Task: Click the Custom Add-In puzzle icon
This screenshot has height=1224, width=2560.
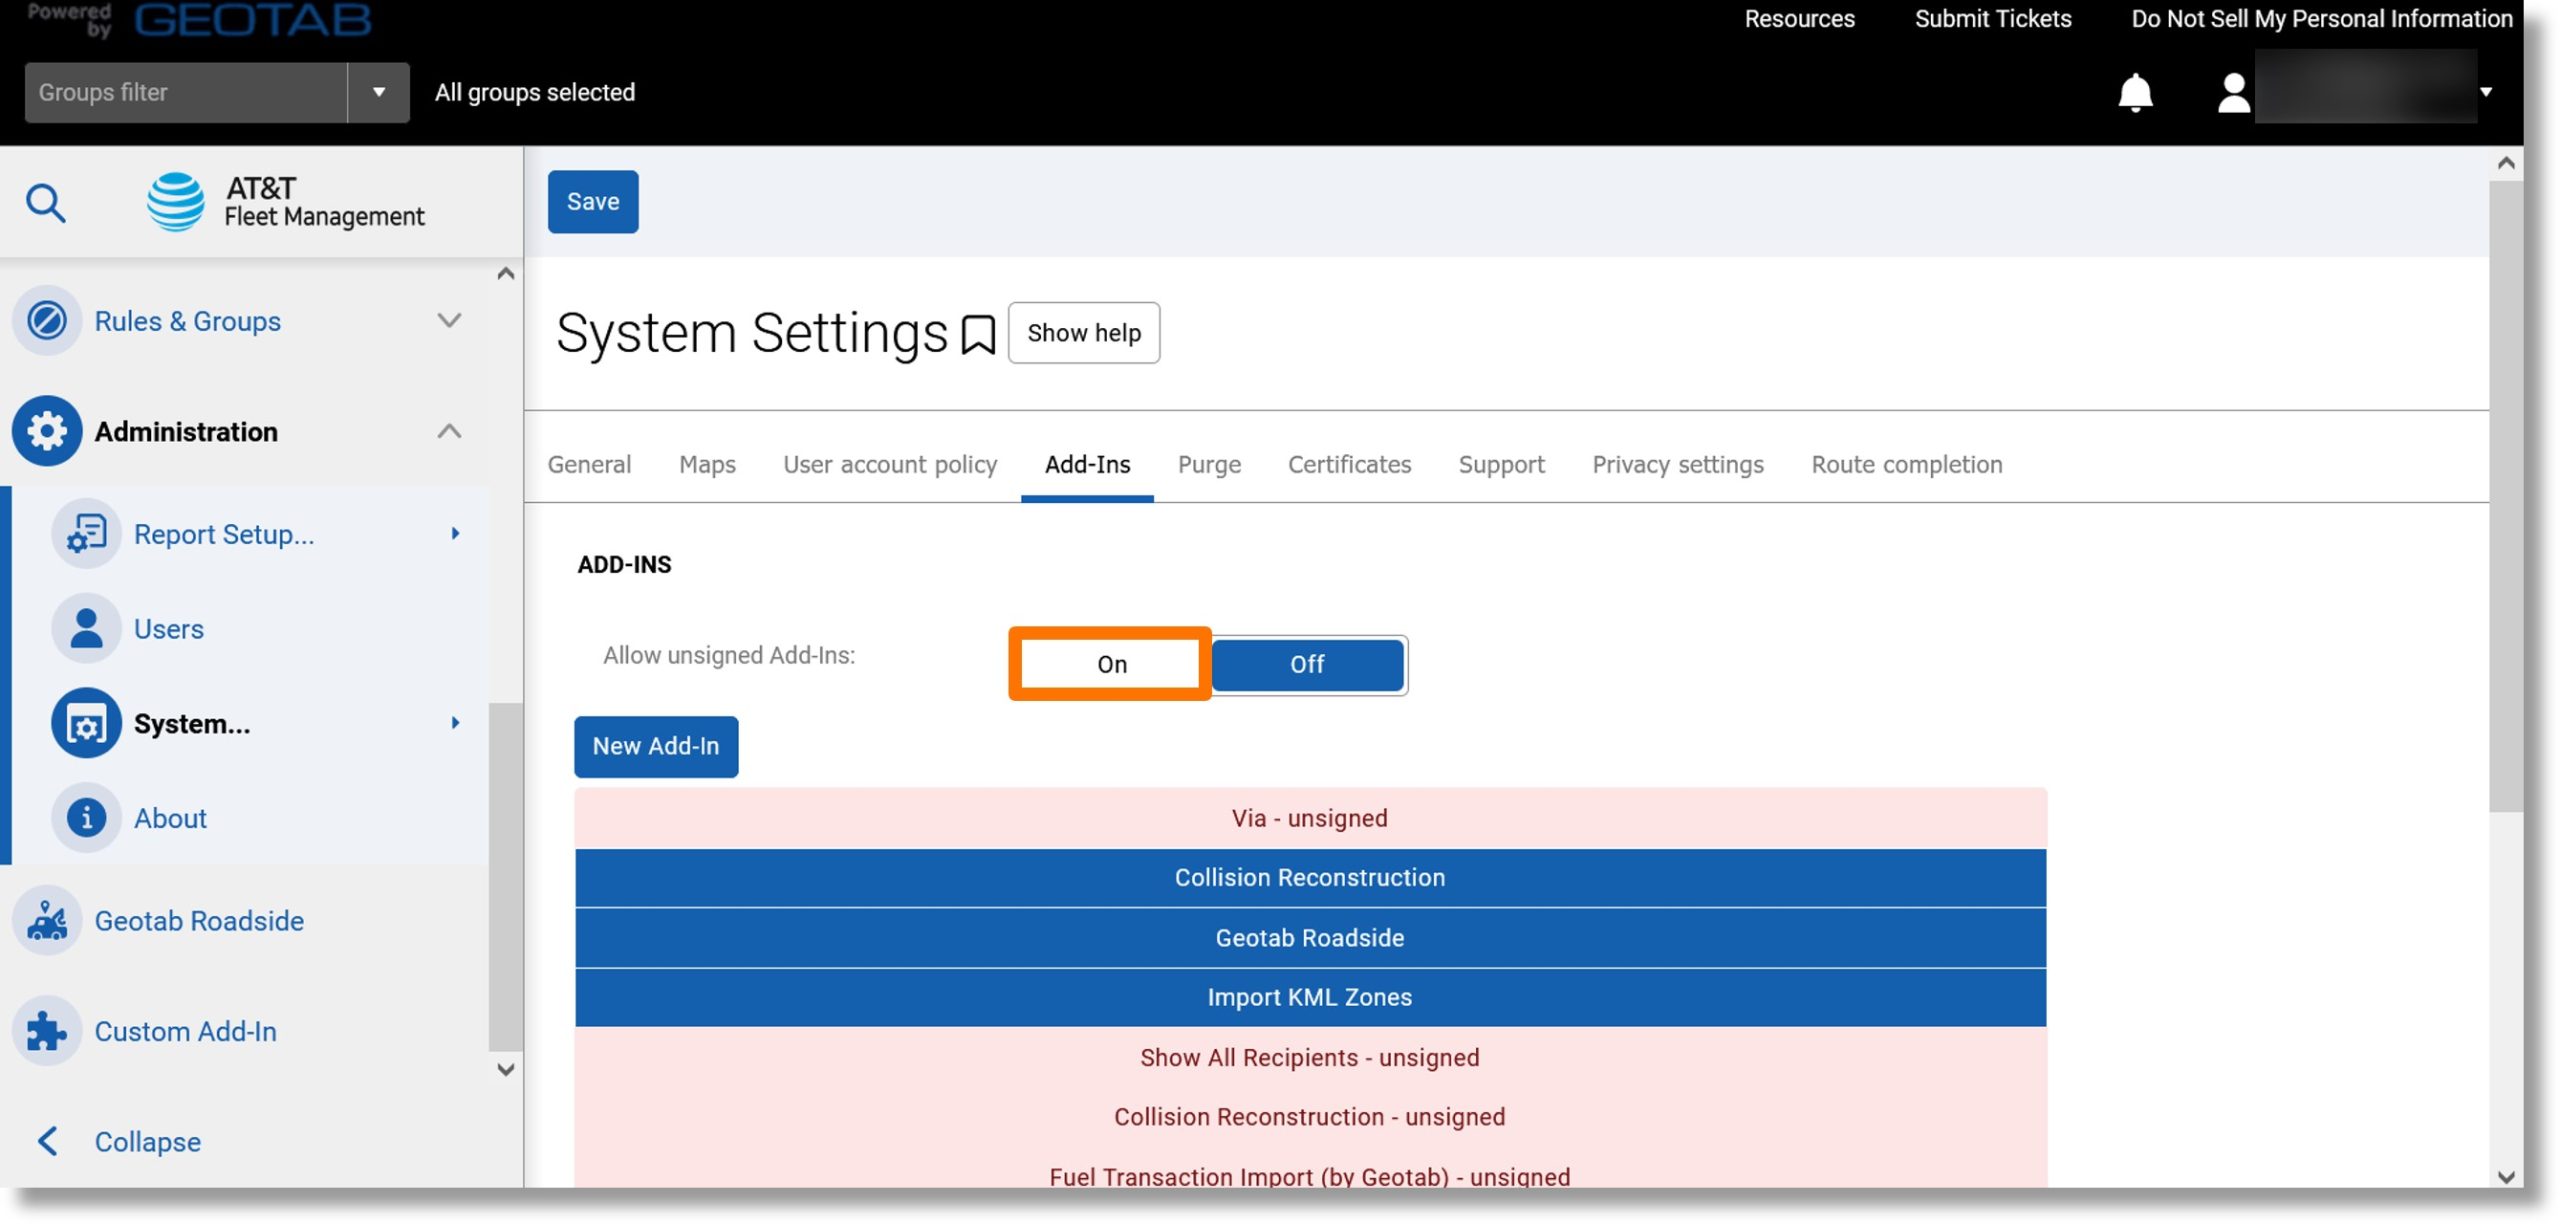Action: pyautogui.click(x=47, y=1031)
